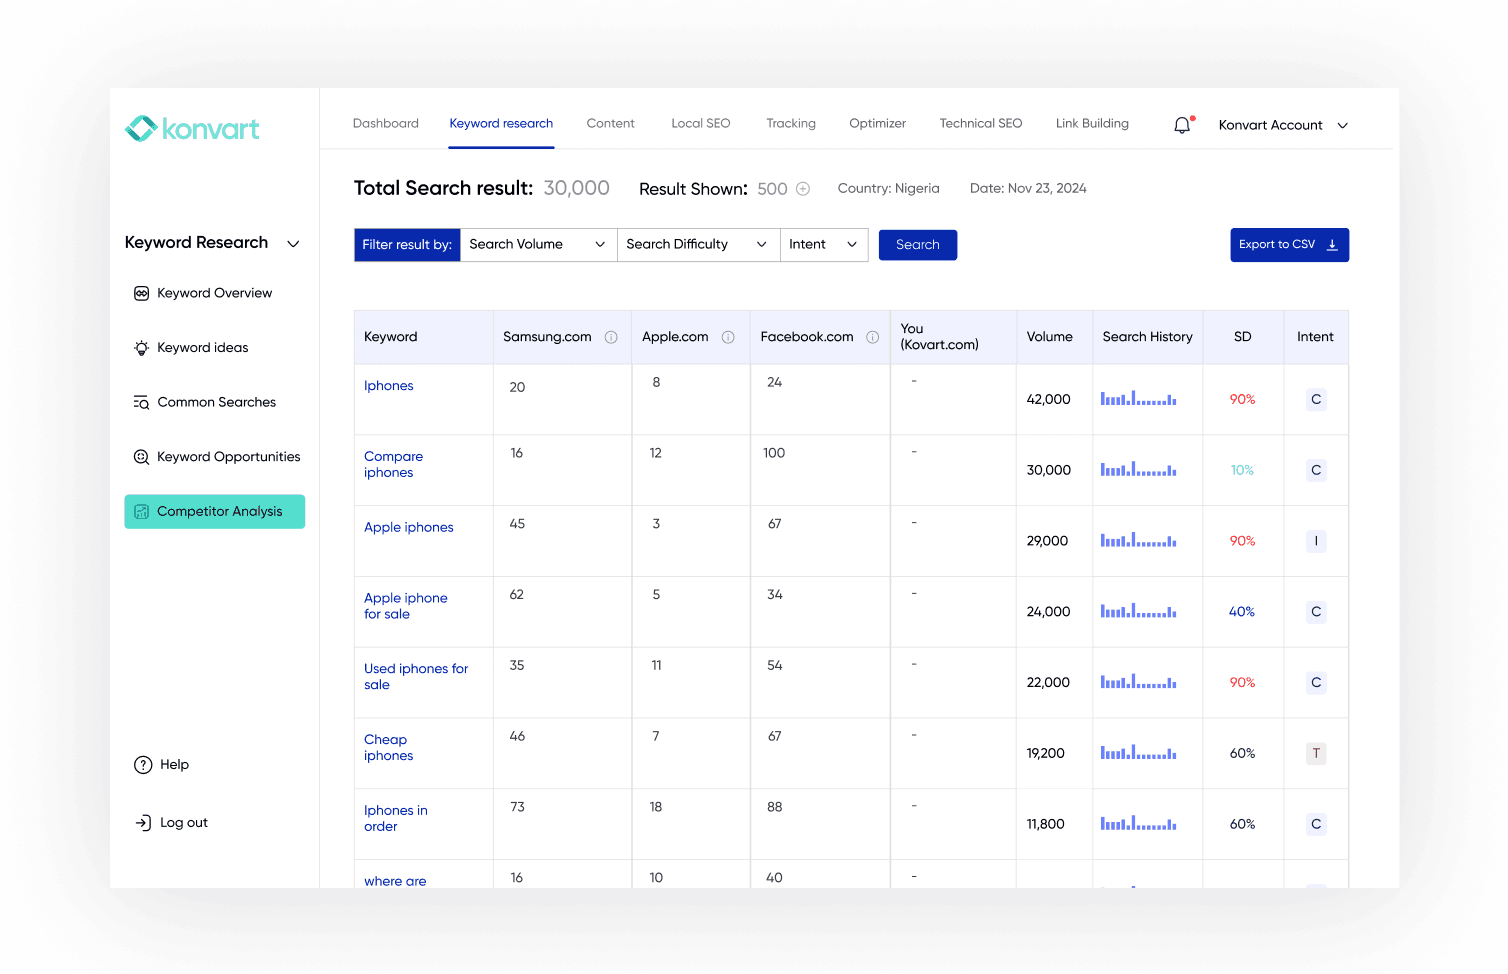Export results with Export to CSV
The width and height of the screenshot is (1508, 974).
pyautogui.click(x=1289, y=245)
